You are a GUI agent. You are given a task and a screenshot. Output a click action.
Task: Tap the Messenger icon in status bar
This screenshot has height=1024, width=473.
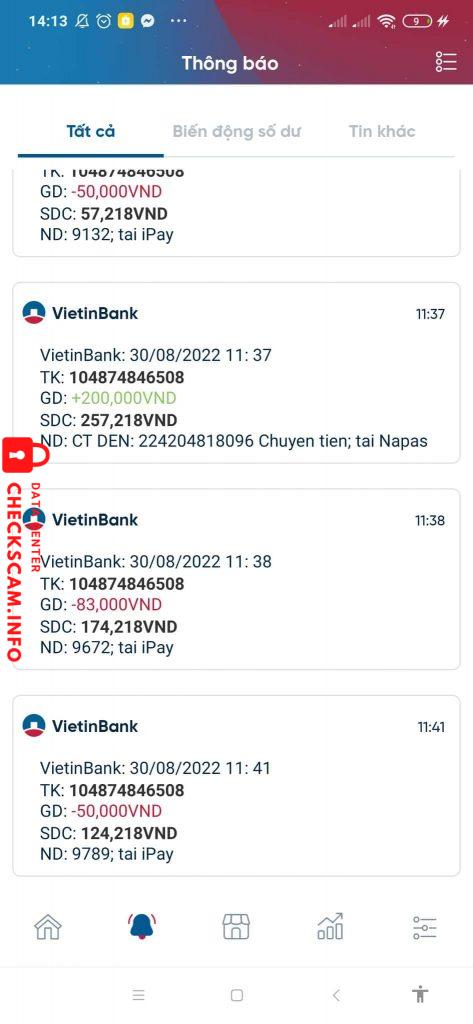pyautogui.click(x=148, y=21)
